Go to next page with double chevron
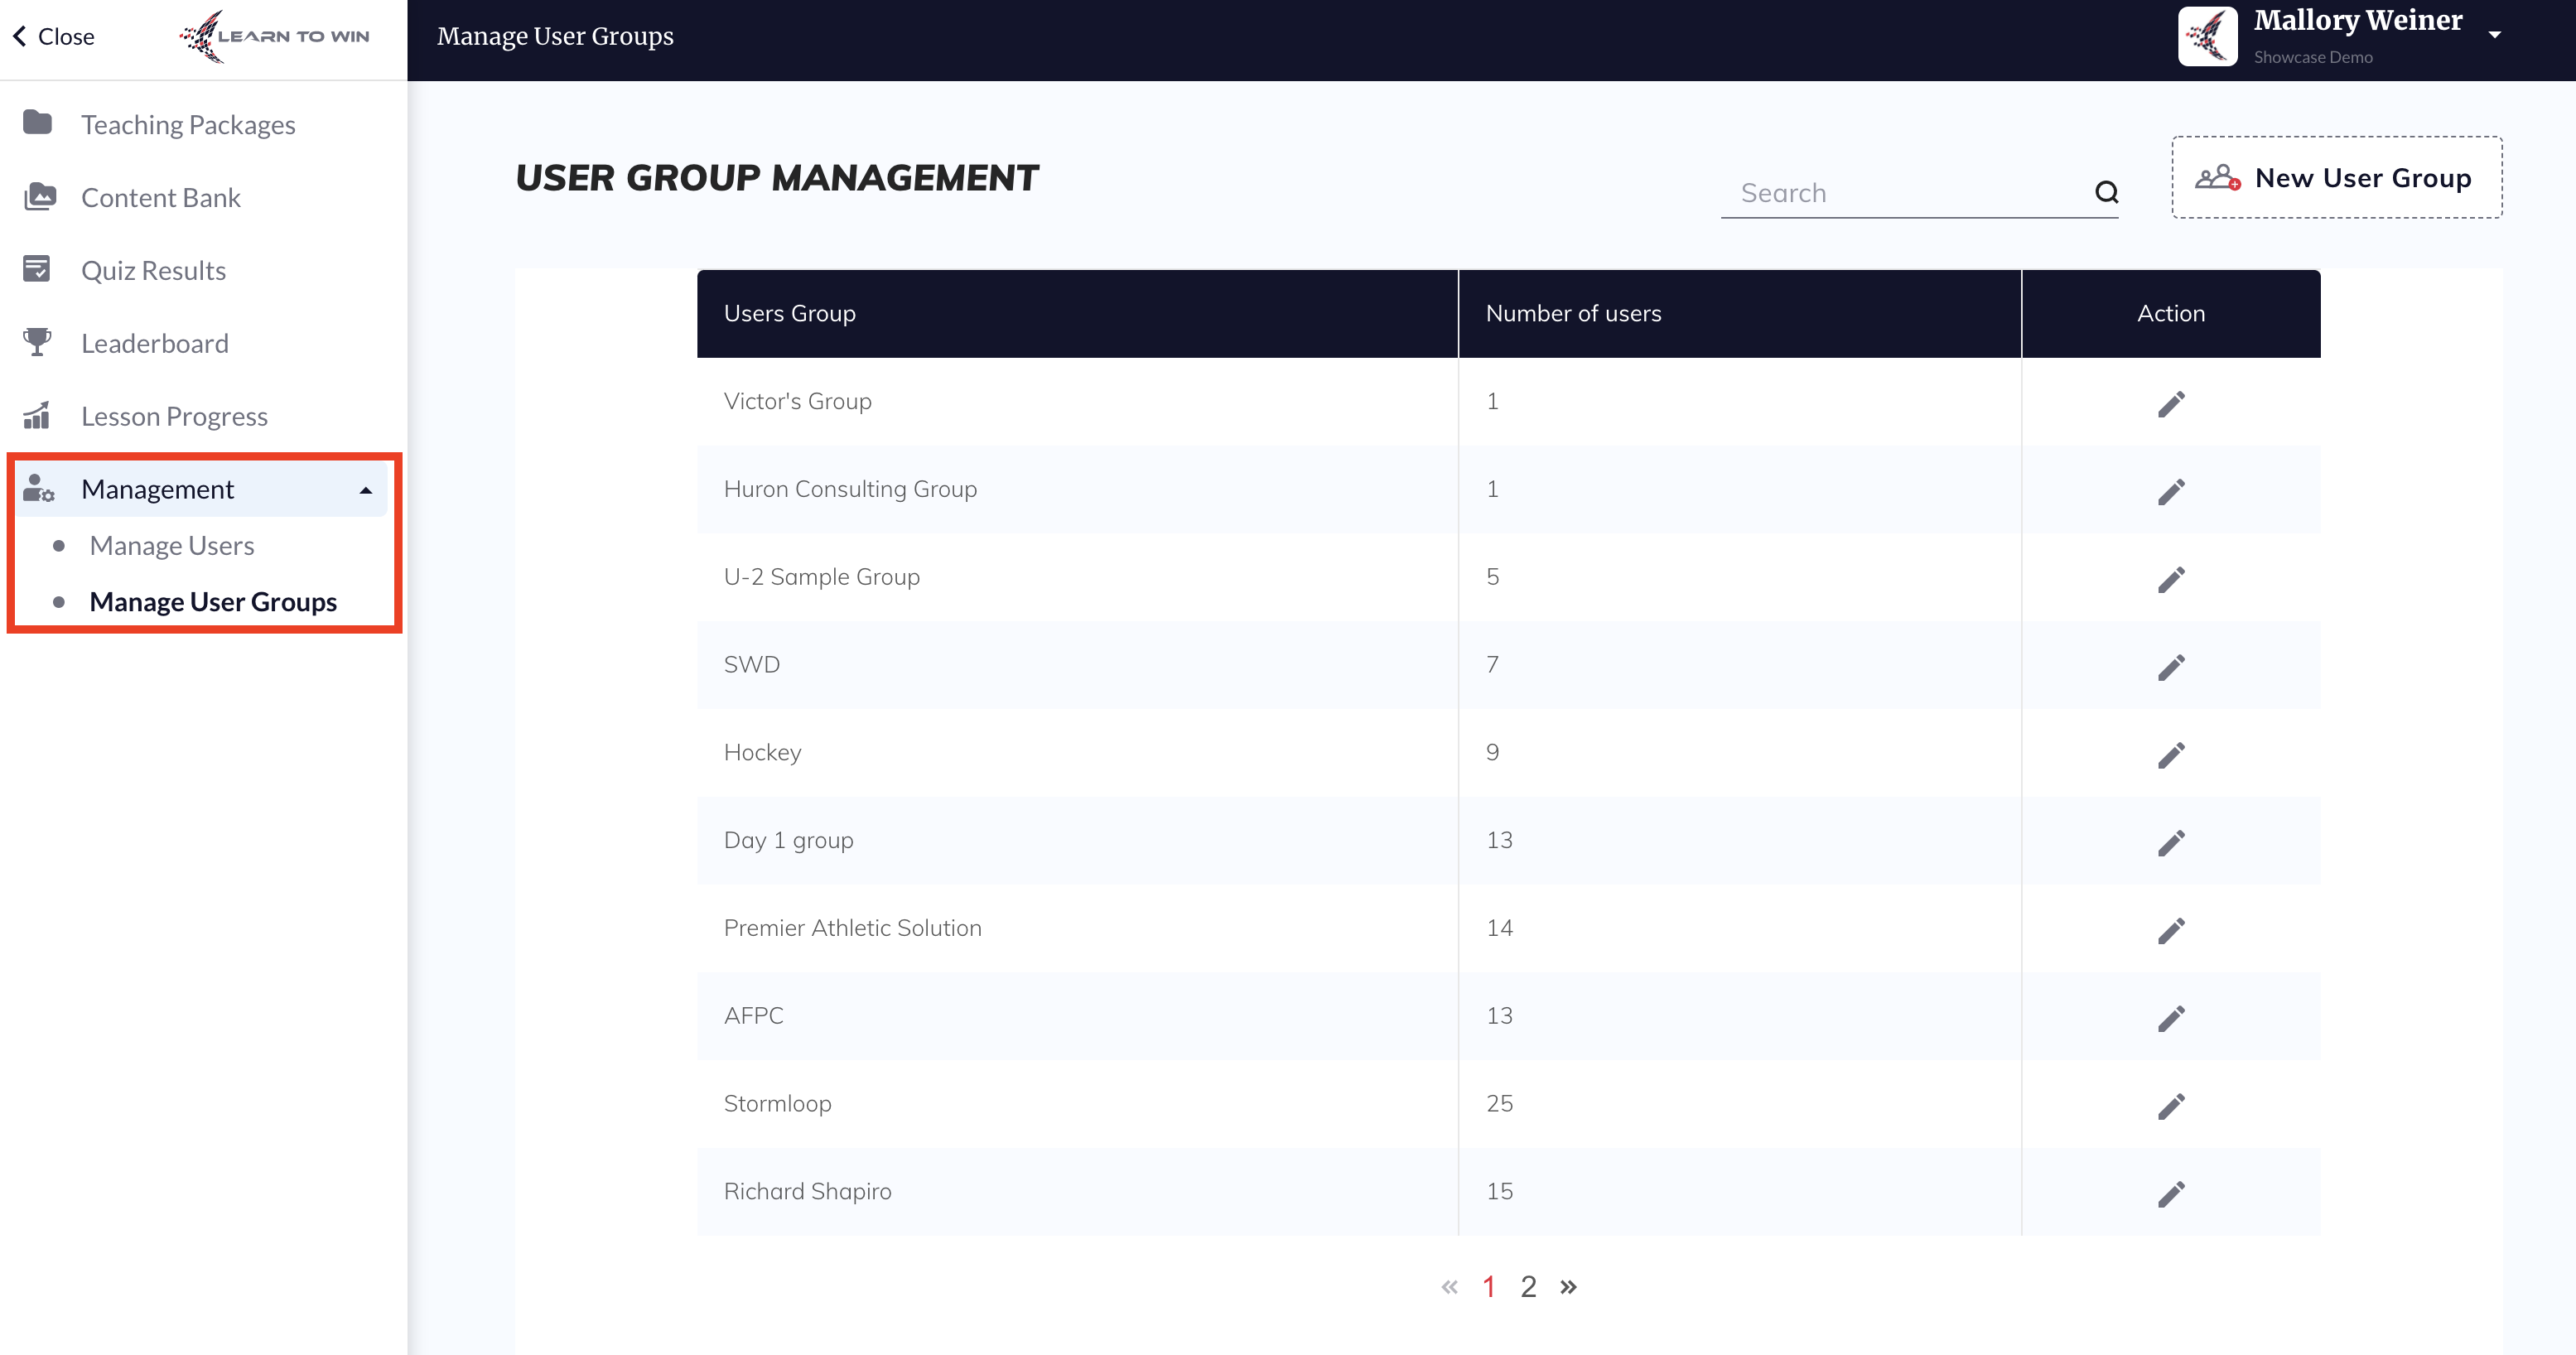The image size is (2576, 1355). [x=1568, y=1287]
